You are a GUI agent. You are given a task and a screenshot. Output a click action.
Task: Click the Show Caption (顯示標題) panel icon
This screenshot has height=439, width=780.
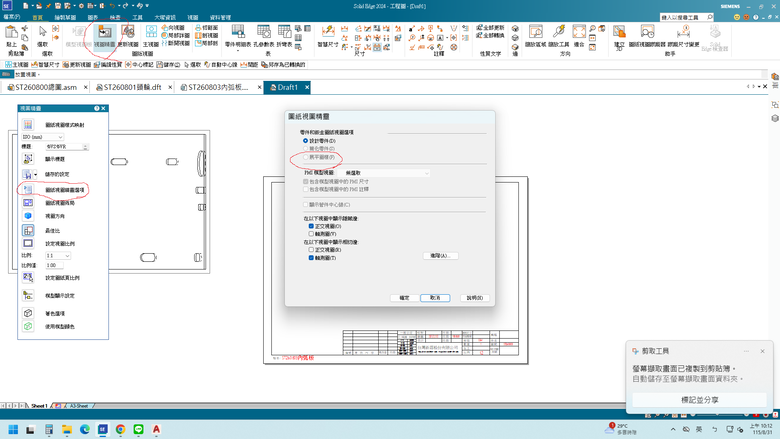[x=28, y=159]
